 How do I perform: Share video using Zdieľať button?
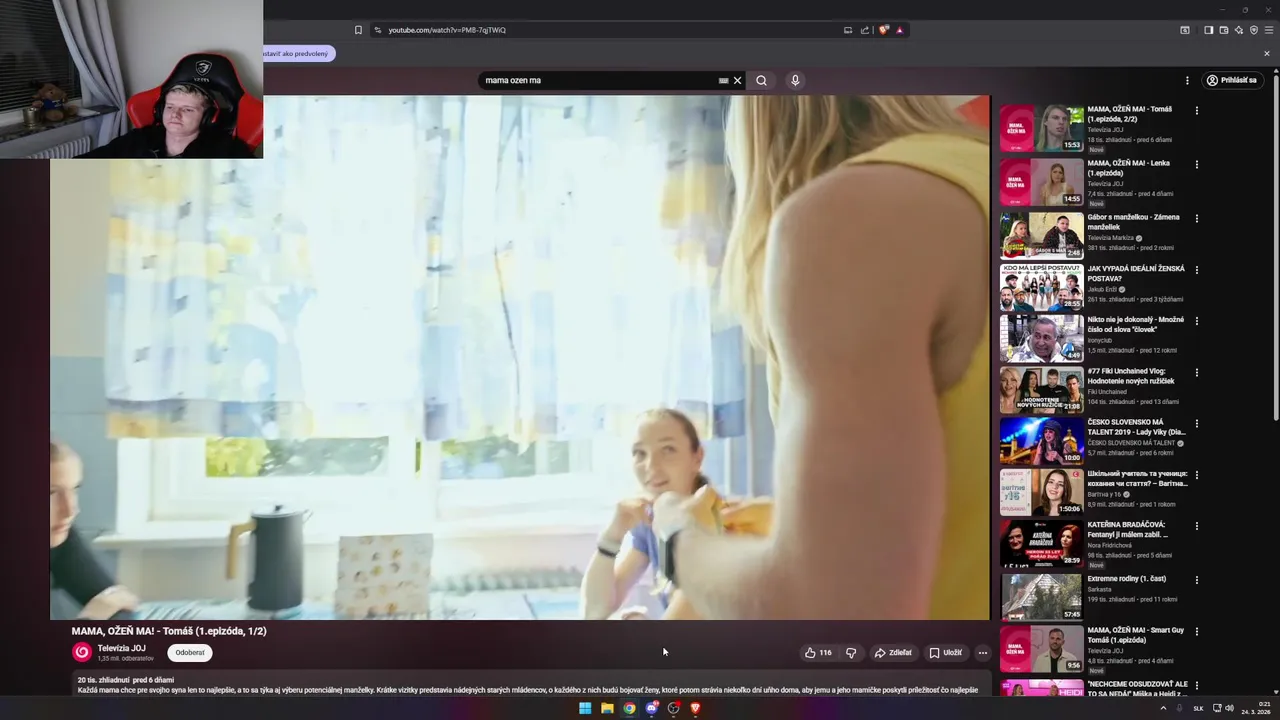point(893,652)
